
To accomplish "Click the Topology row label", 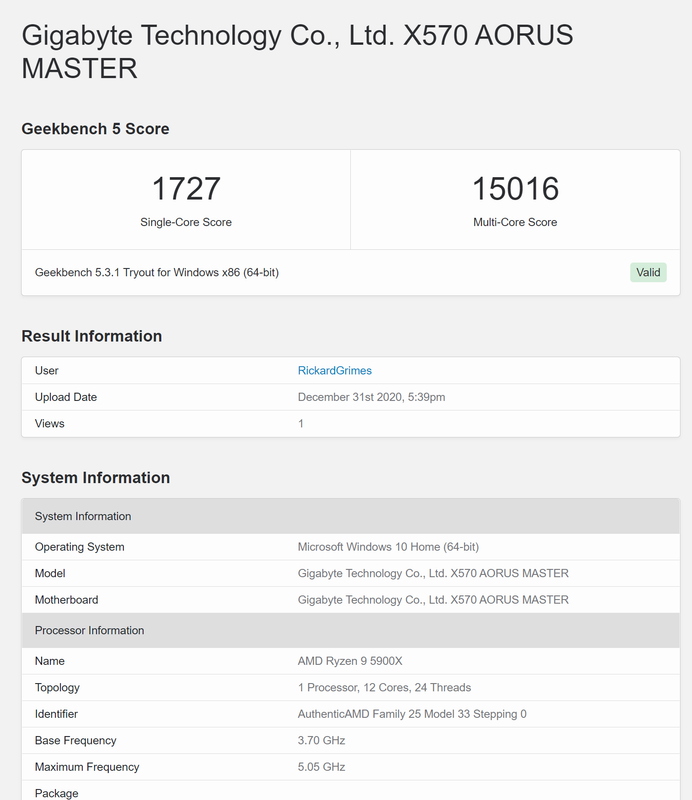I will point(57,688).
